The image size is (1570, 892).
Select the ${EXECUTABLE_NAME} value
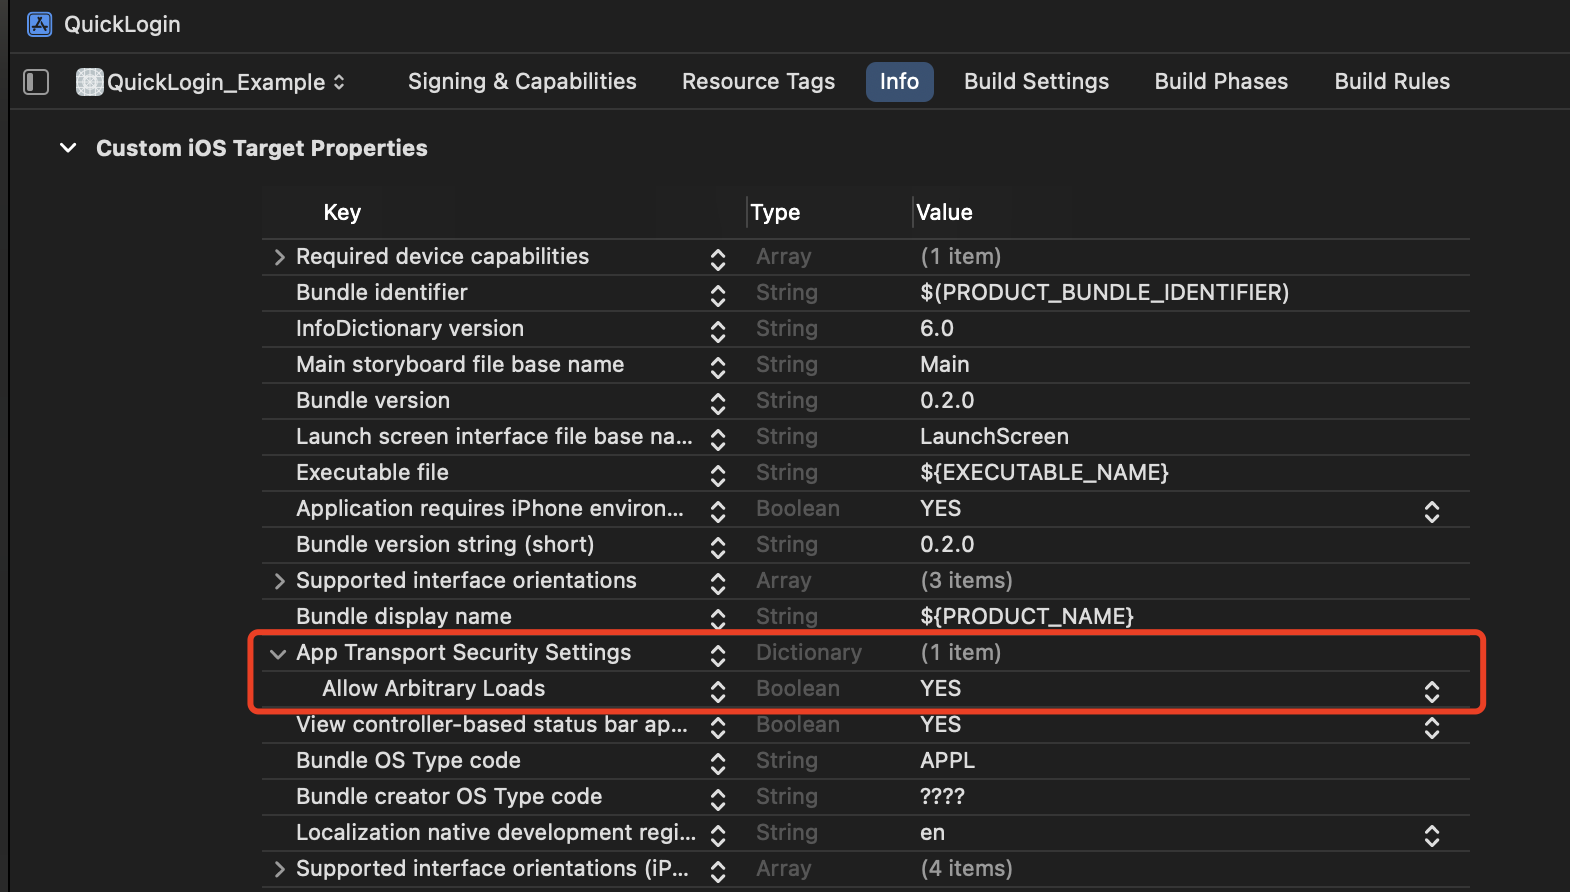(1044, 472)
